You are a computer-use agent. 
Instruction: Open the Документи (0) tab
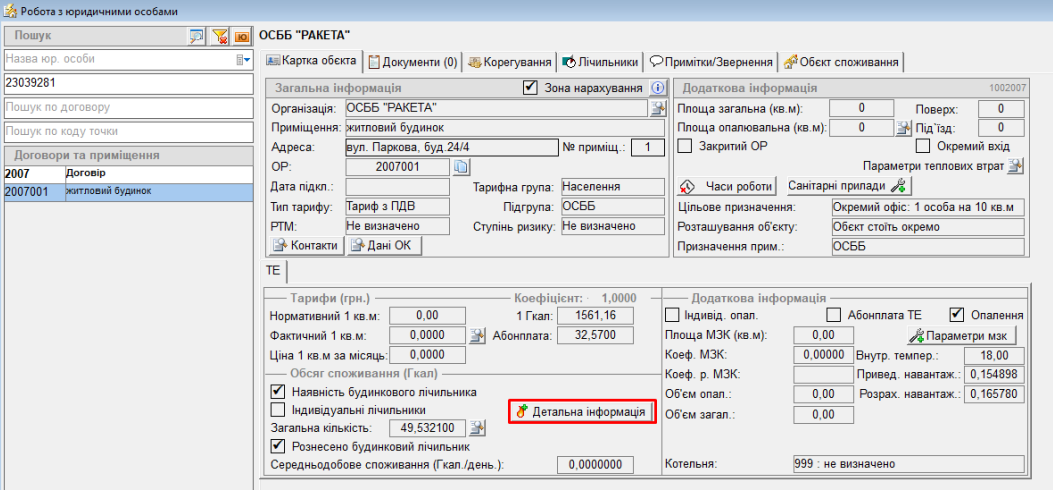(412, 62)
